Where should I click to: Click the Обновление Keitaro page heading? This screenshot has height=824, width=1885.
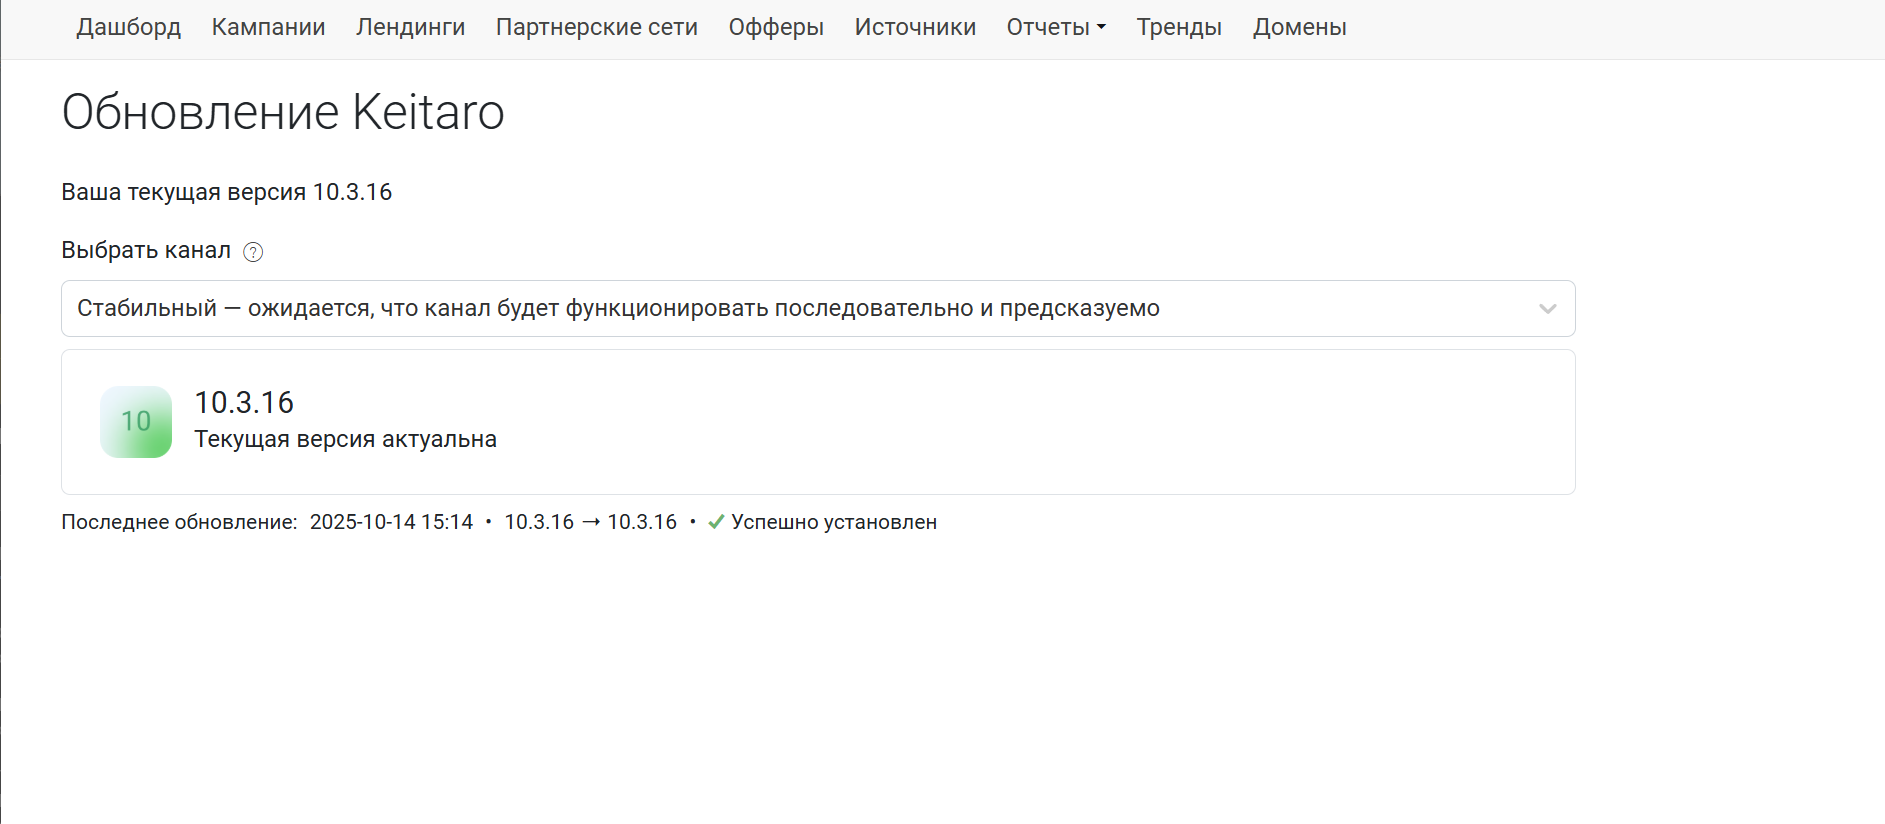(x=283, y=112)
